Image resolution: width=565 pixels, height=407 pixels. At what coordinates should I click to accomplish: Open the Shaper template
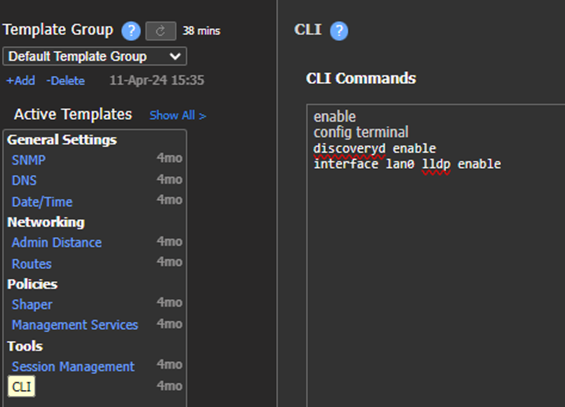pyautogui.click(x=32, y=305)
